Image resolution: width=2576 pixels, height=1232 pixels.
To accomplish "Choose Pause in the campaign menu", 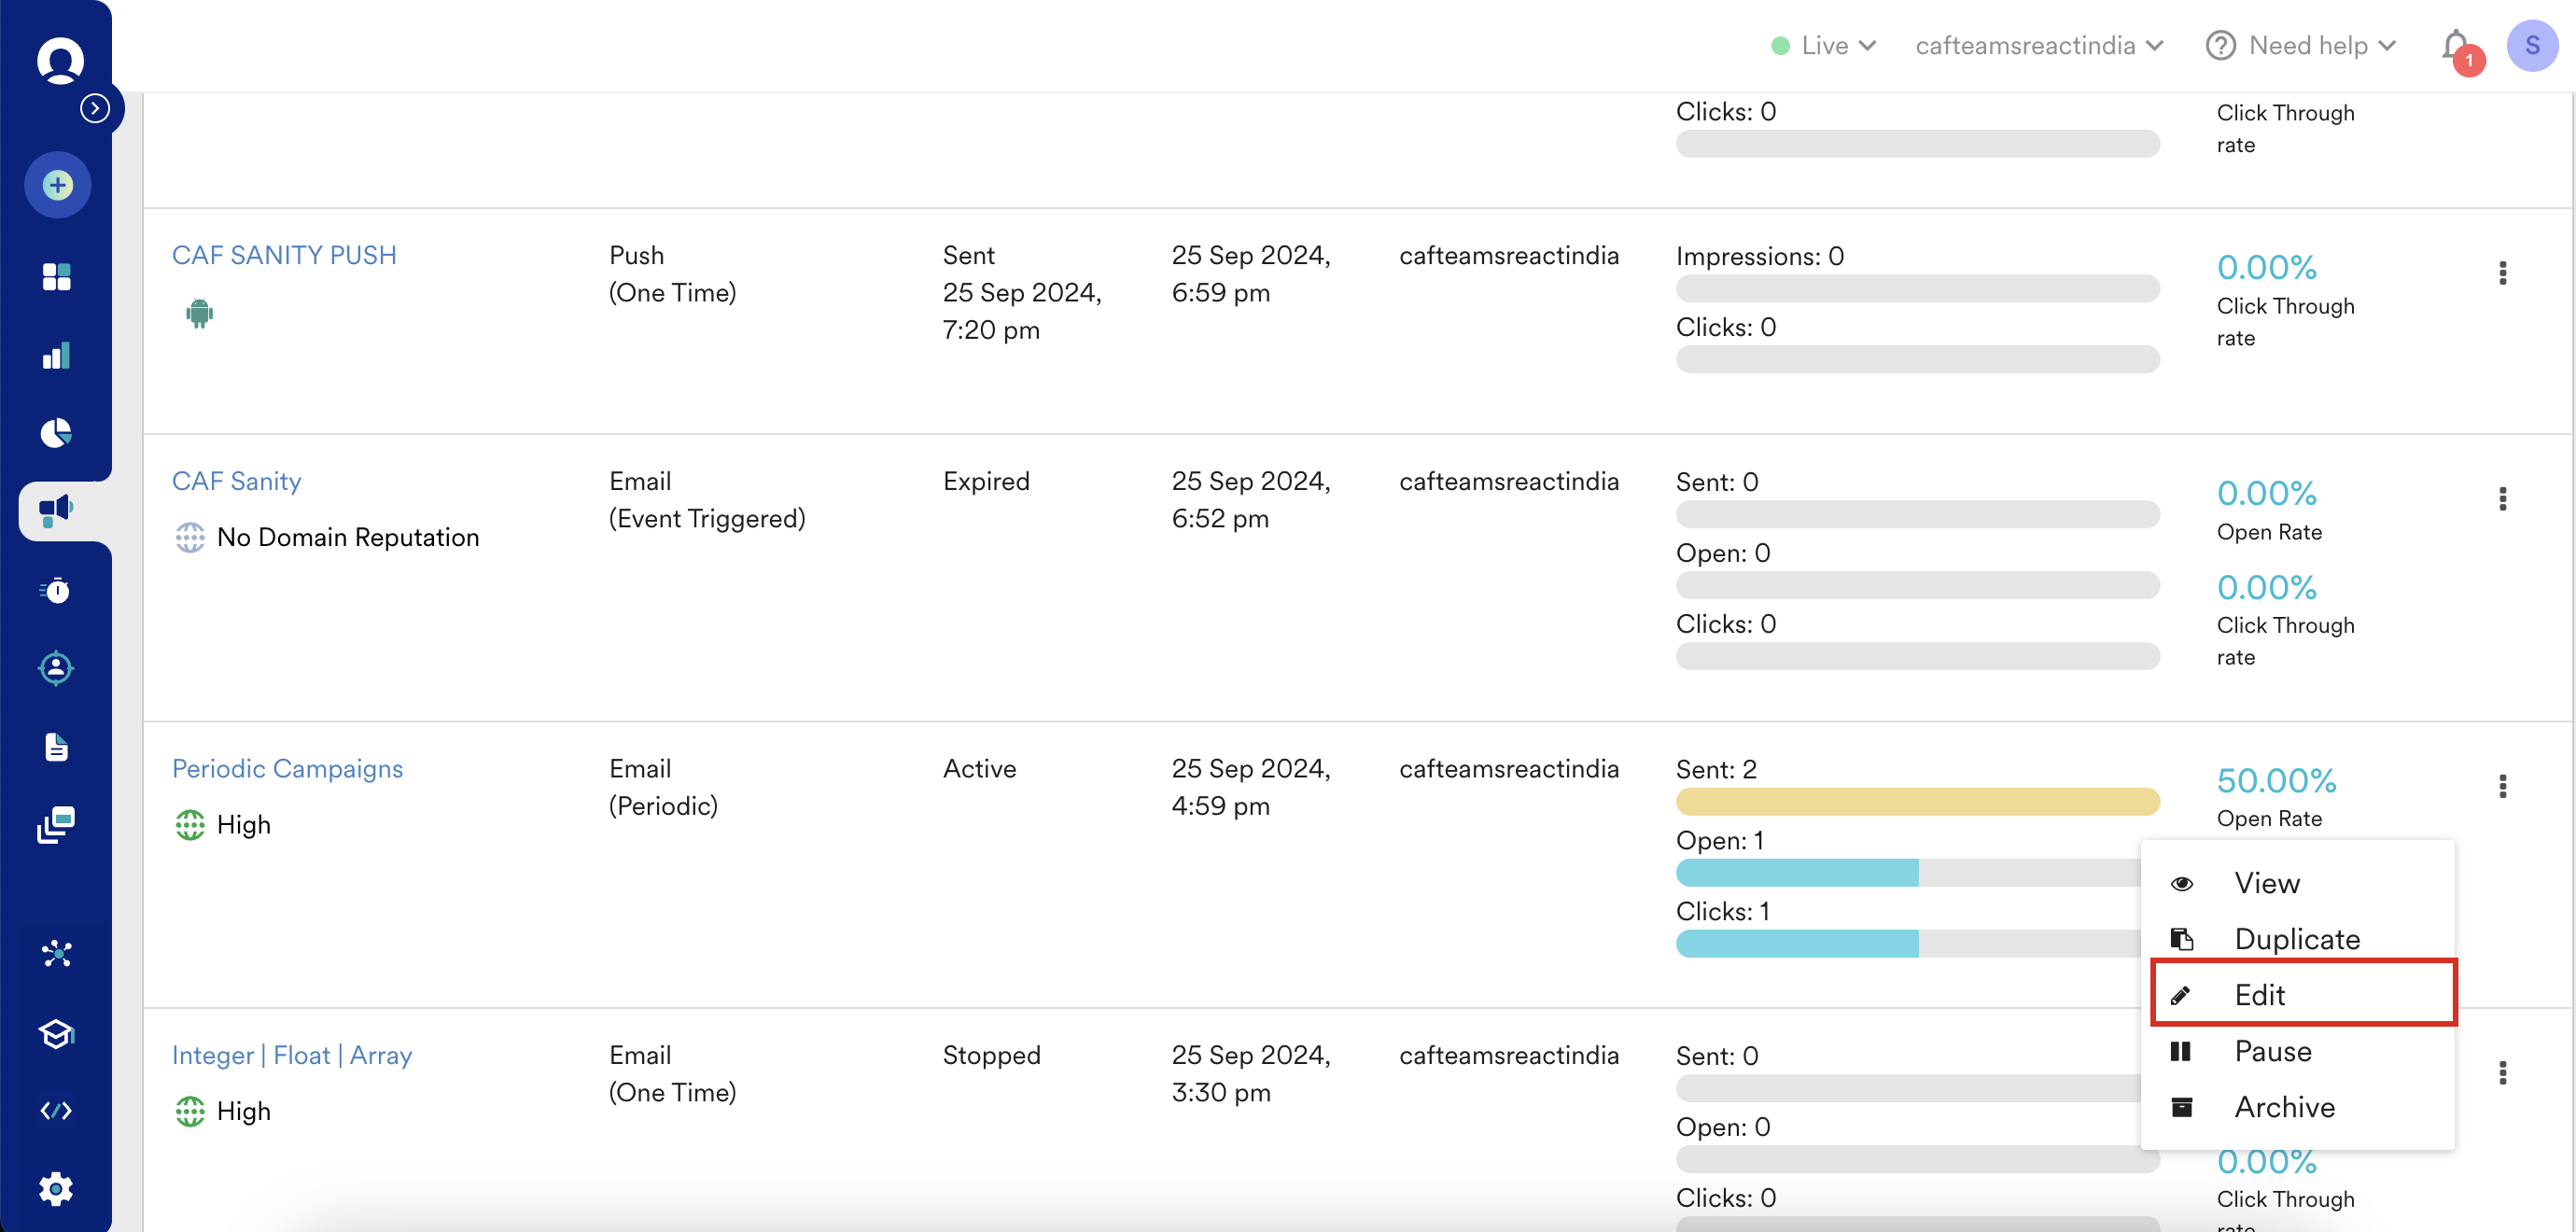I will point(2272,1050).
